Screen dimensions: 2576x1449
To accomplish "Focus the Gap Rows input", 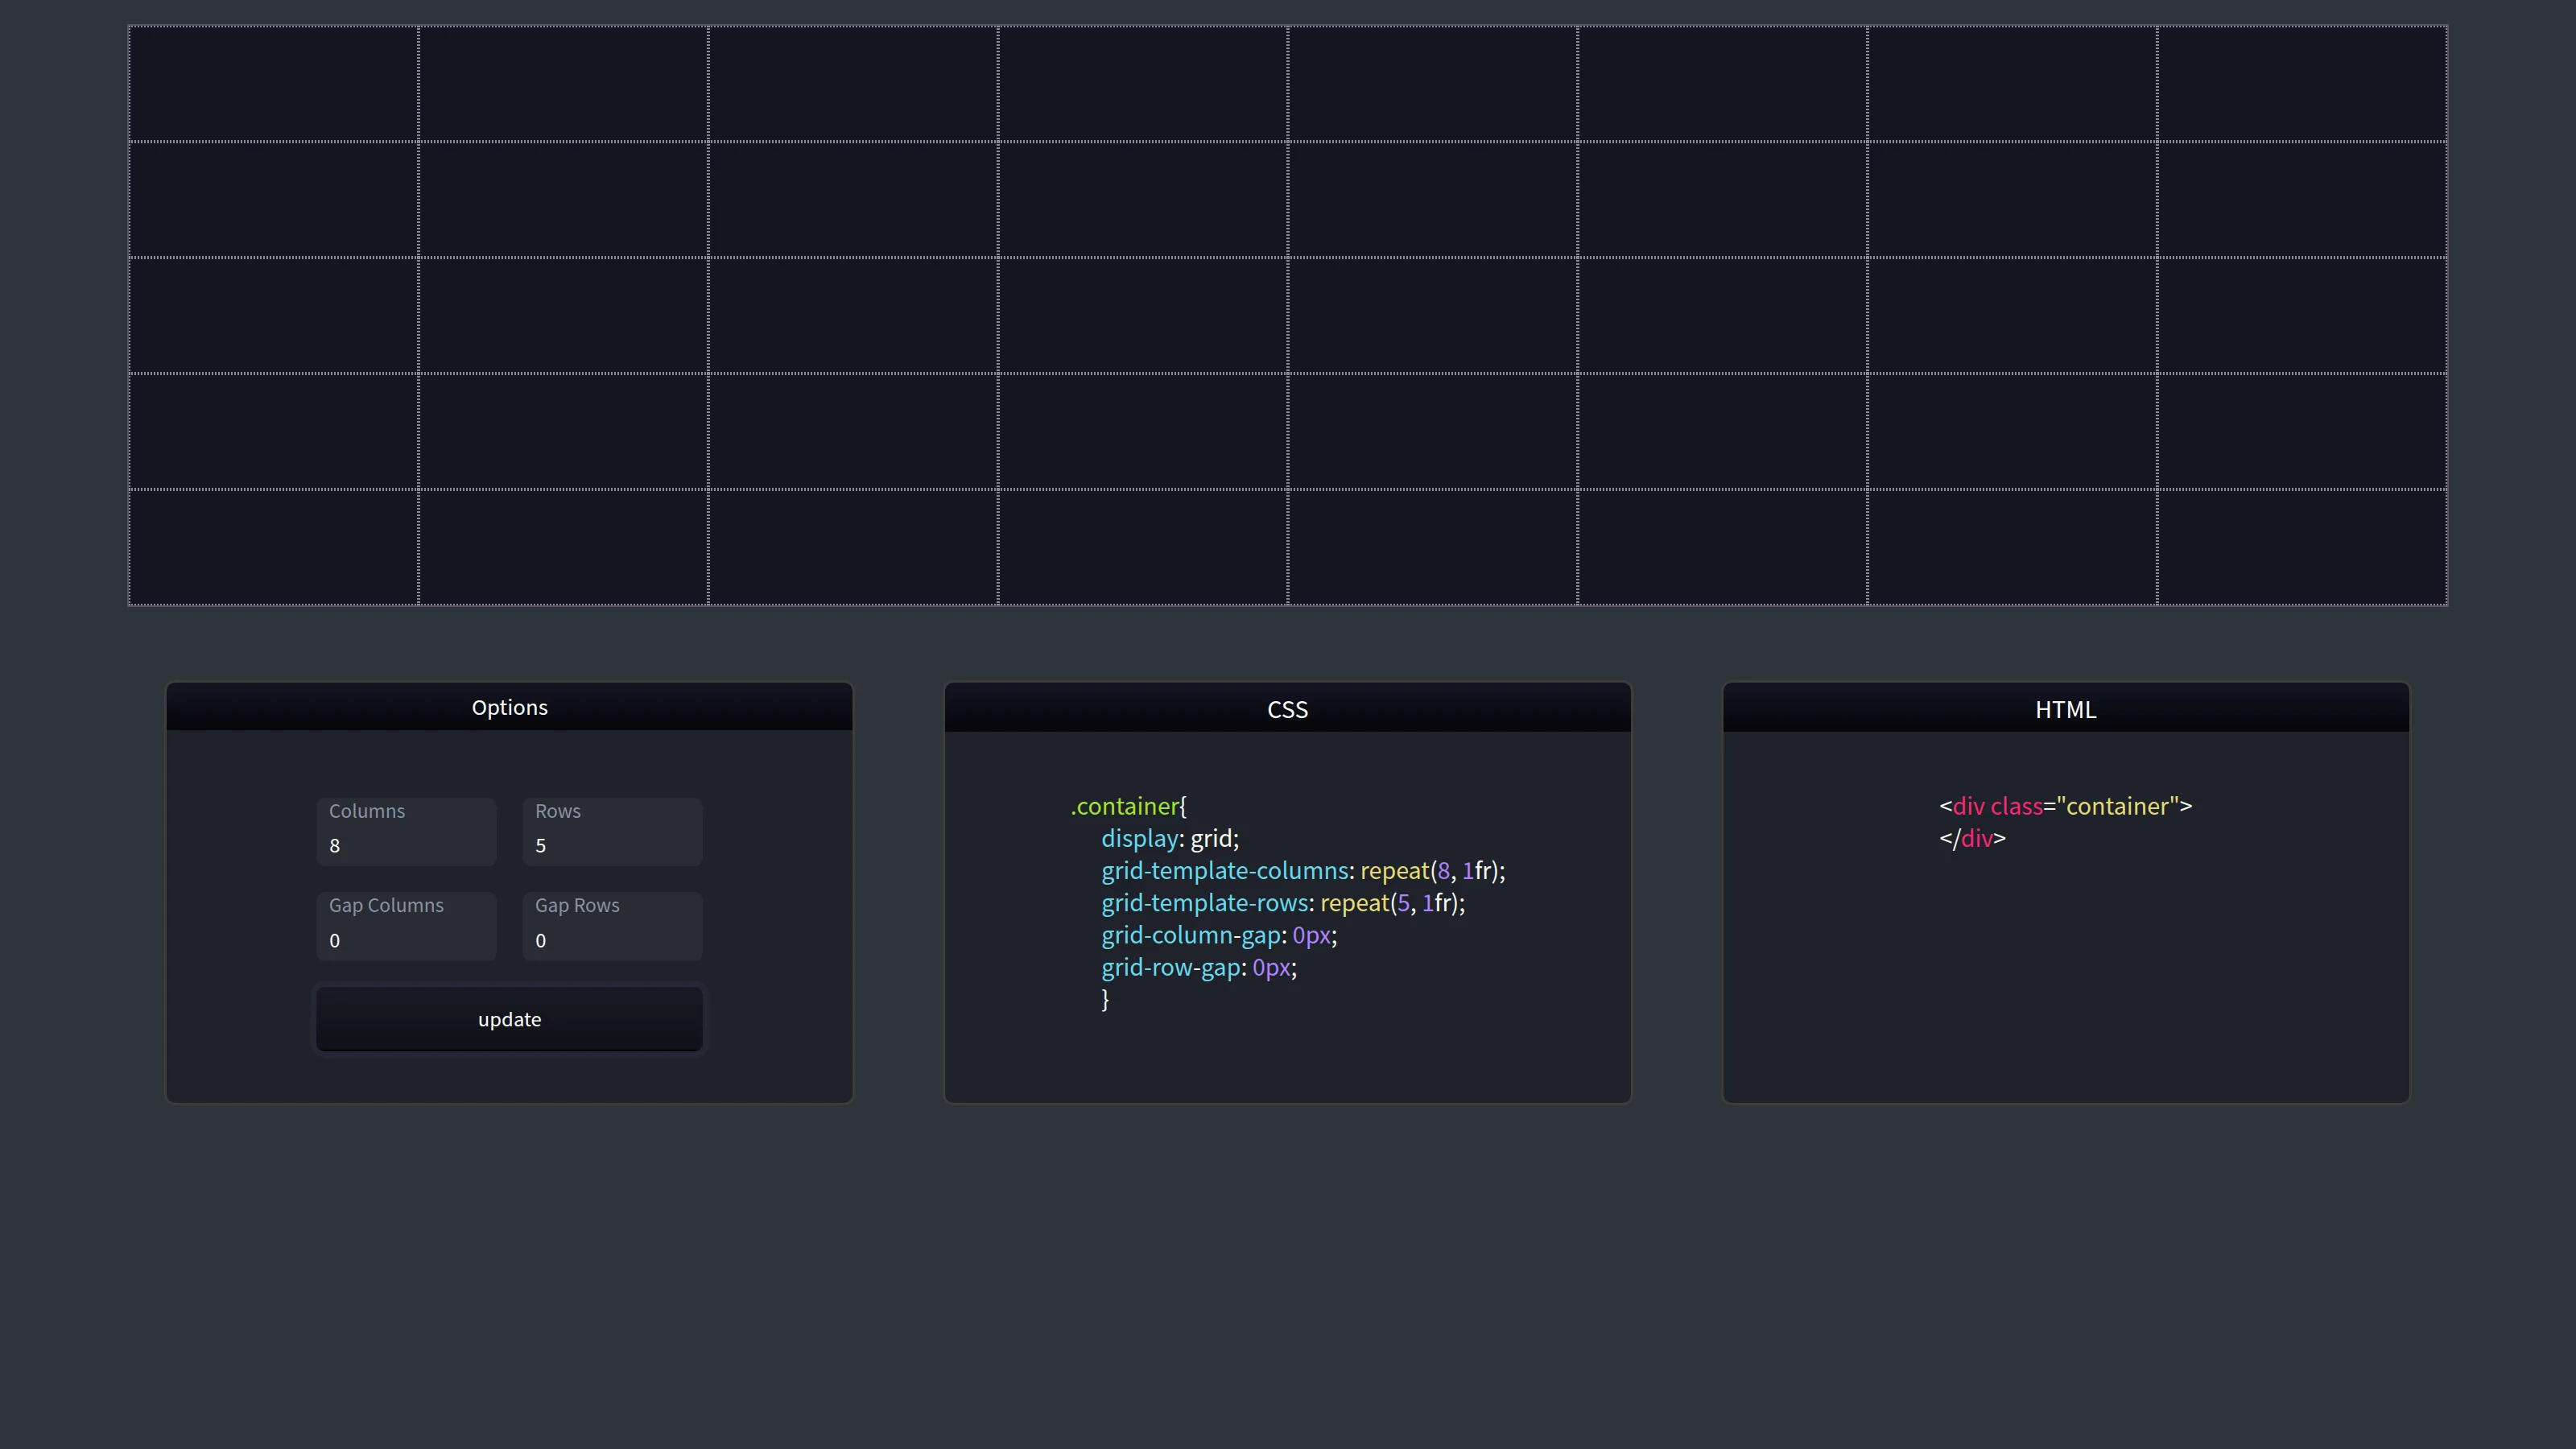I will [x=612, y=926].
